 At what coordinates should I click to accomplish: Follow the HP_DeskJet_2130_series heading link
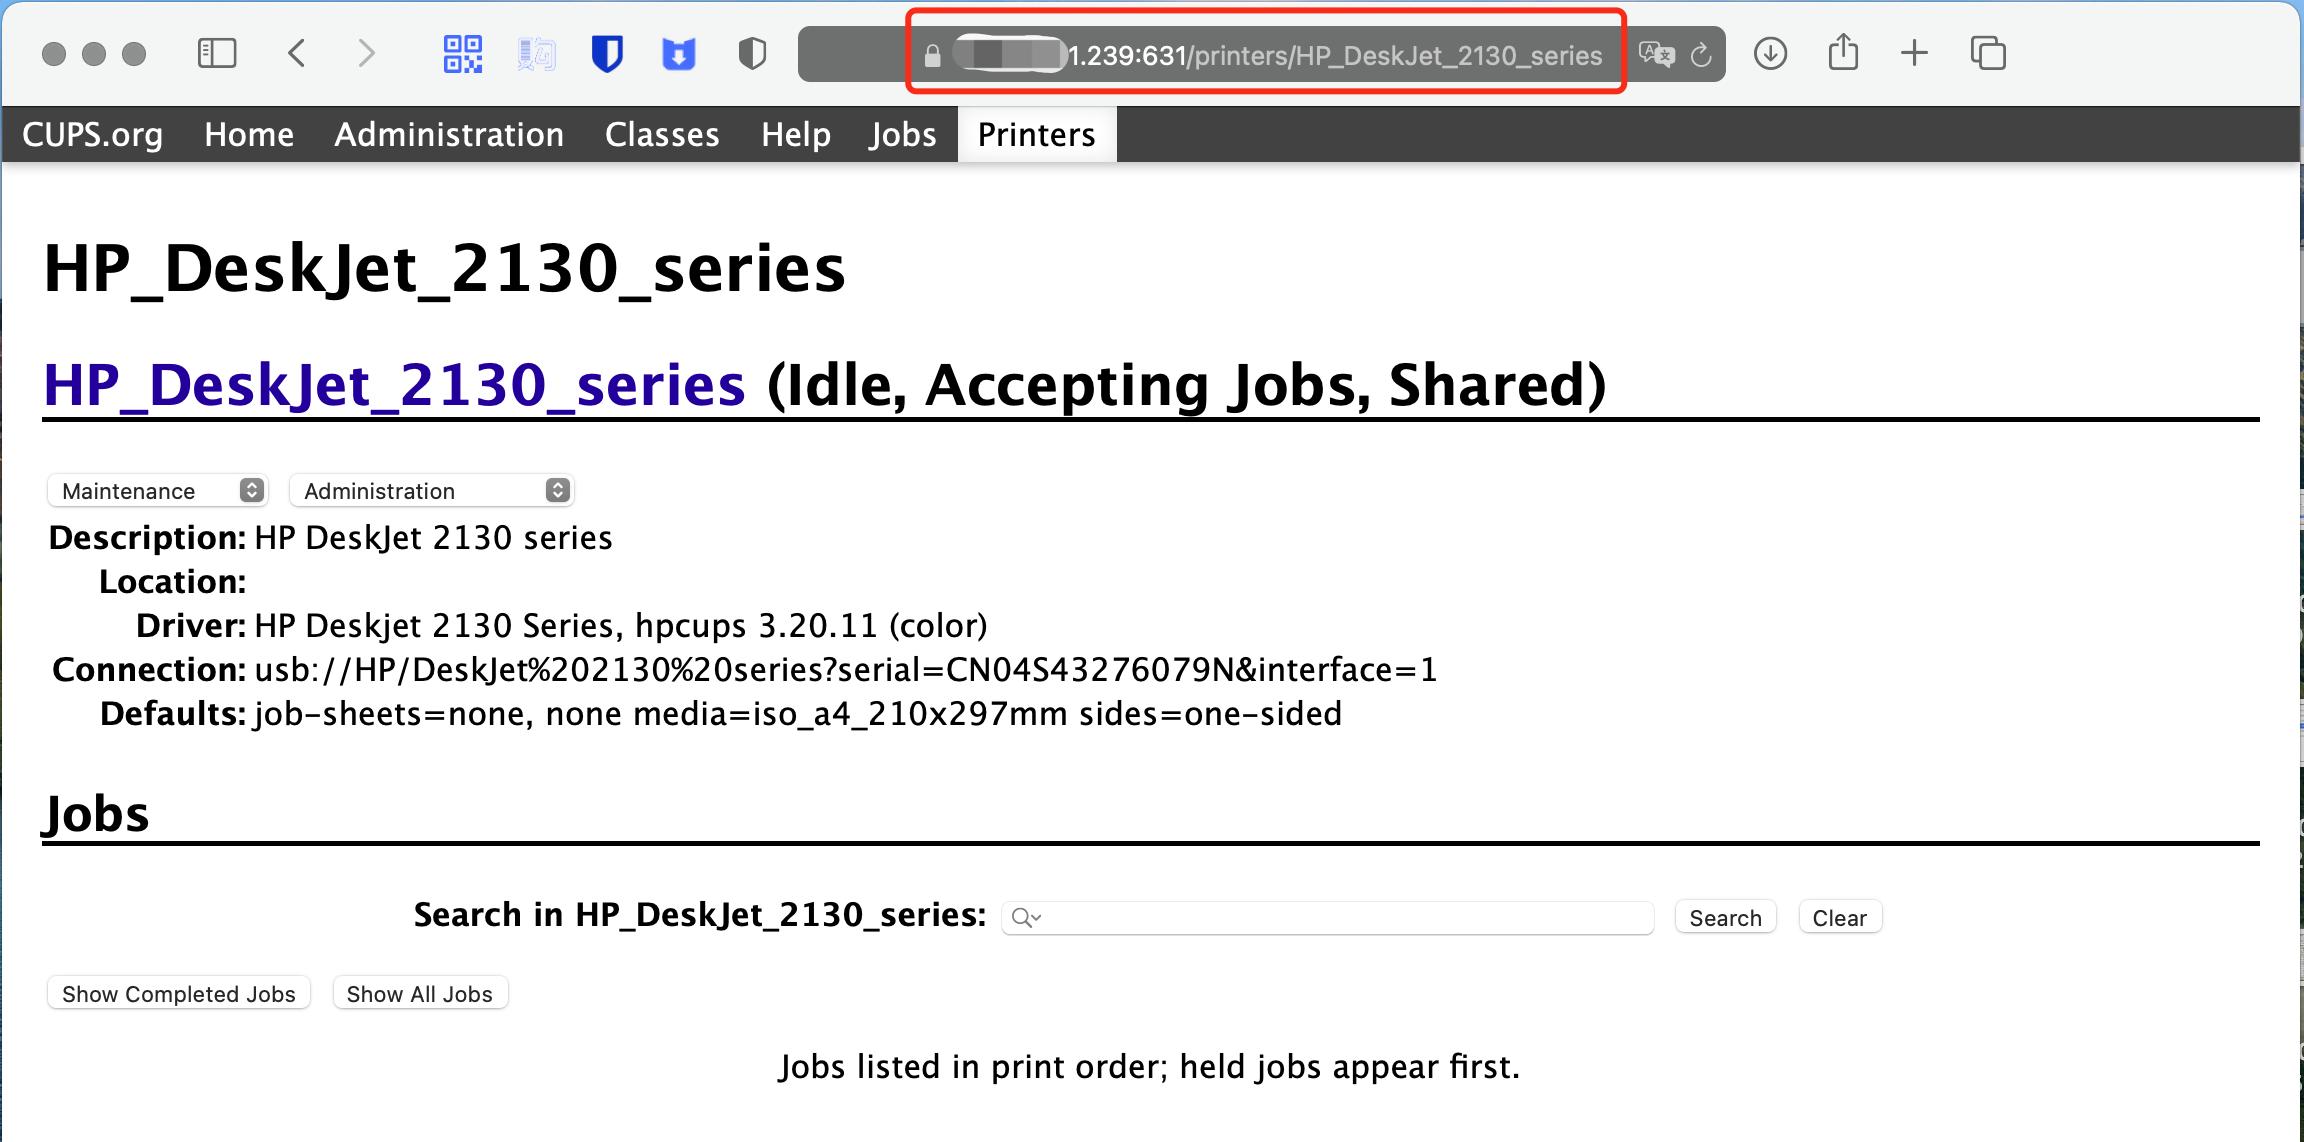click(x=394, y=385)
